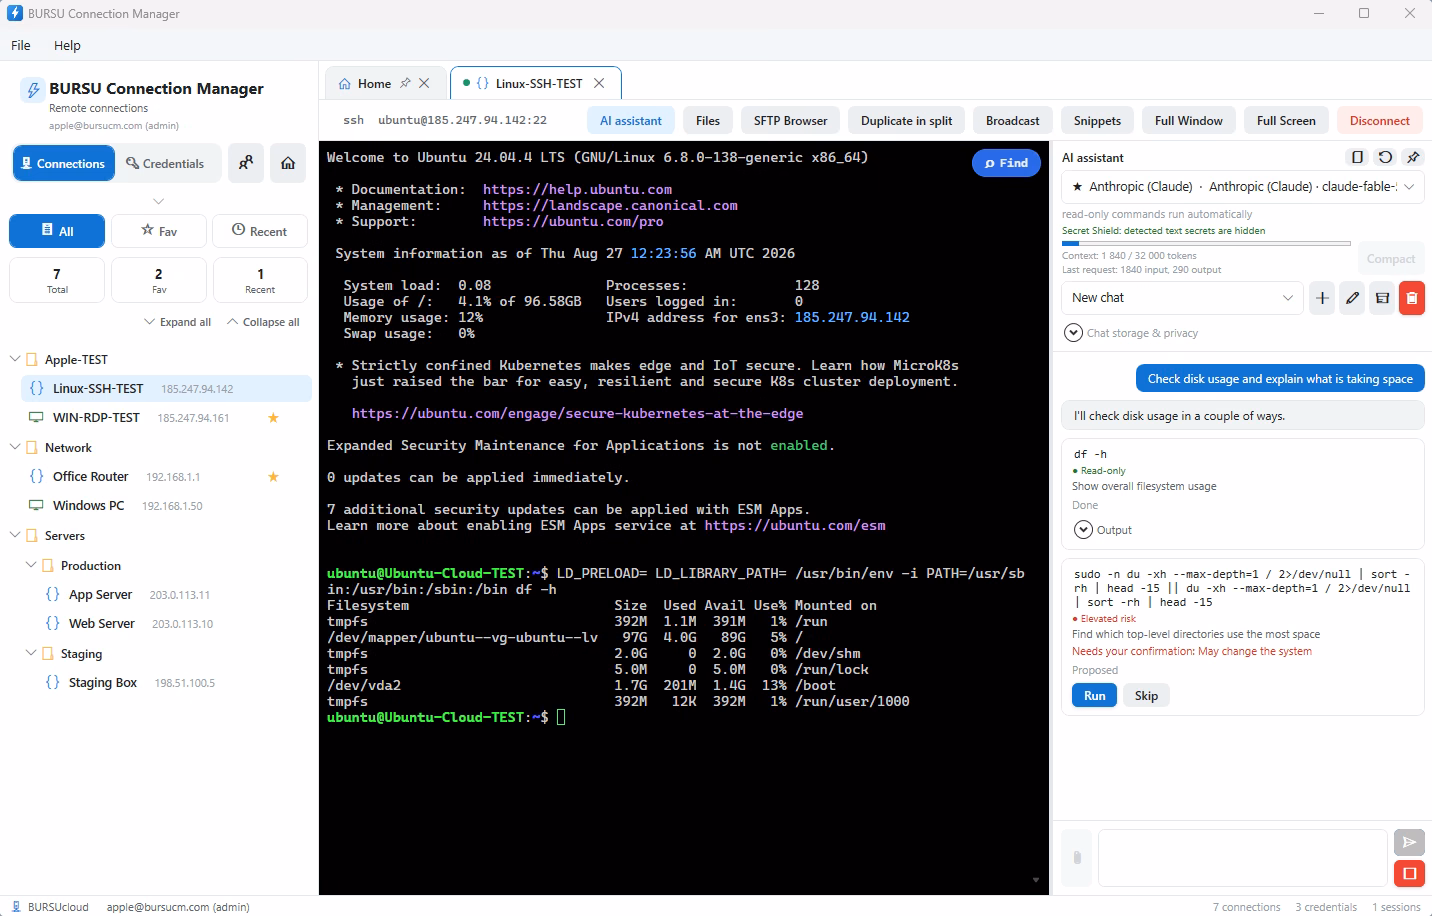
Task: Toggle the AI assistant button in toolbar
Action: (631, 121)
